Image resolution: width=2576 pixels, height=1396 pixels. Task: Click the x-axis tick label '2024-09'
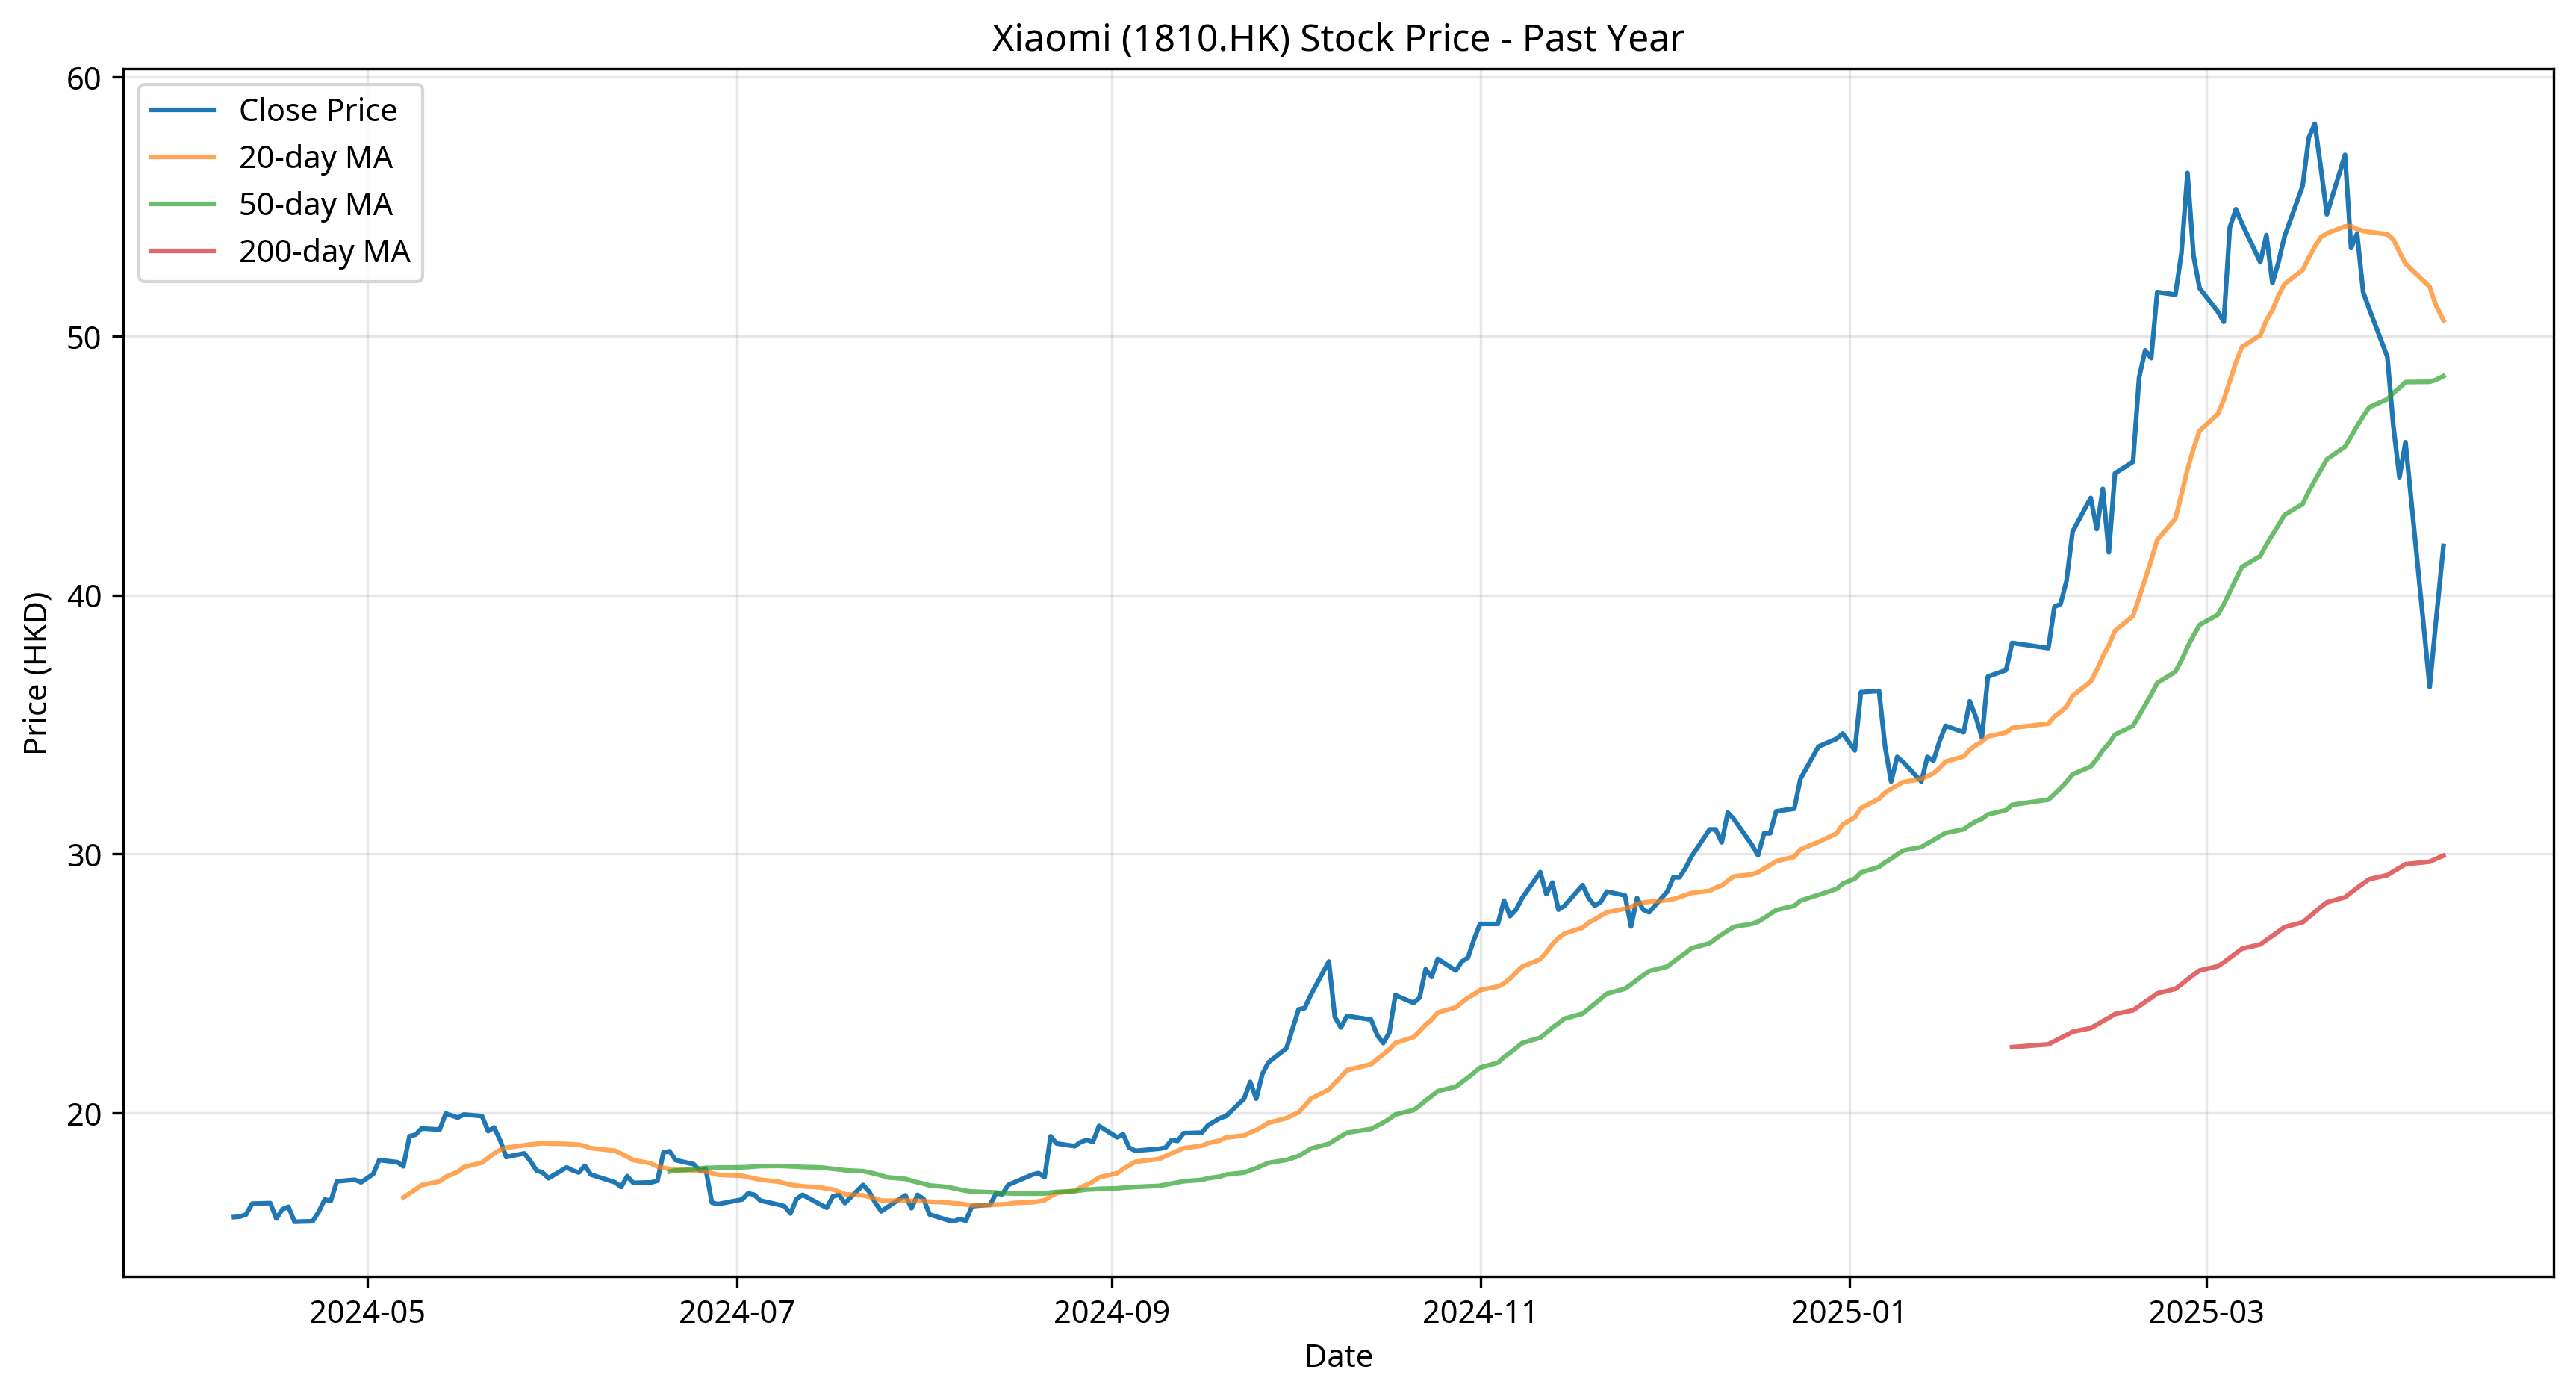1111,1312
